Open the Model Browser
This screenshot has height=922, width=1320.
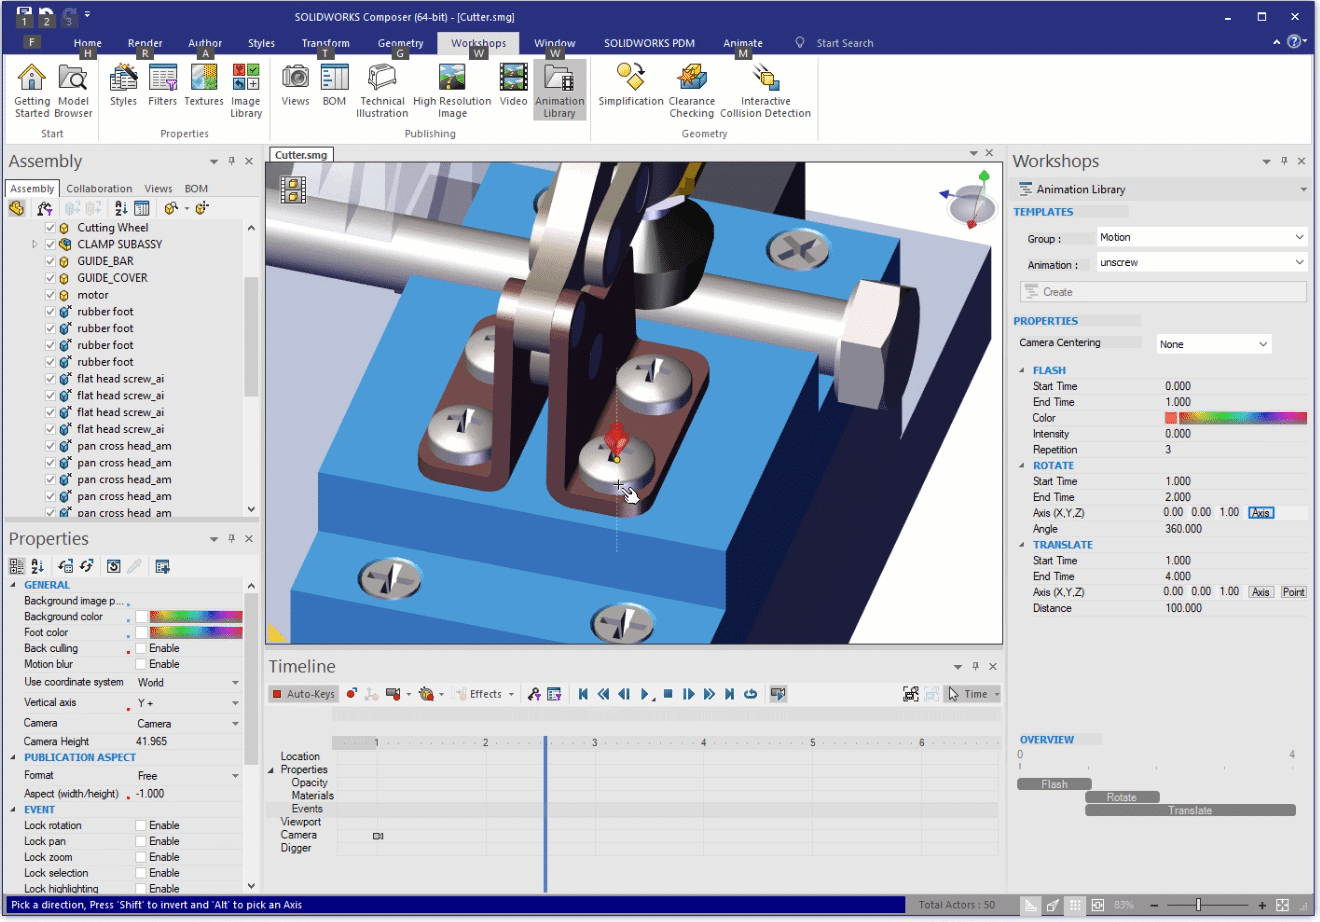[x=73, y=90]
